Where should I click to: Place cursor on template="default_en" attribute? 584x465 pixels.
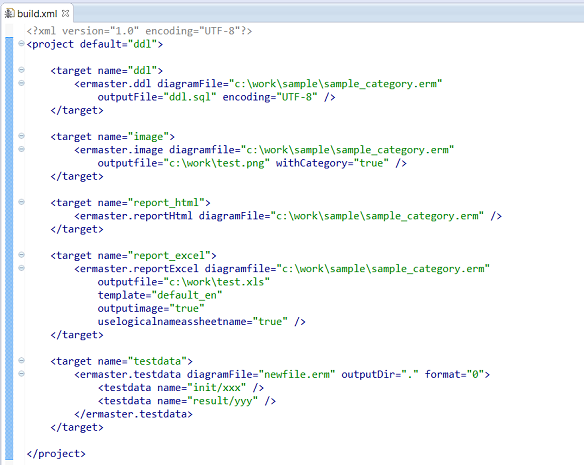[160, 295]
